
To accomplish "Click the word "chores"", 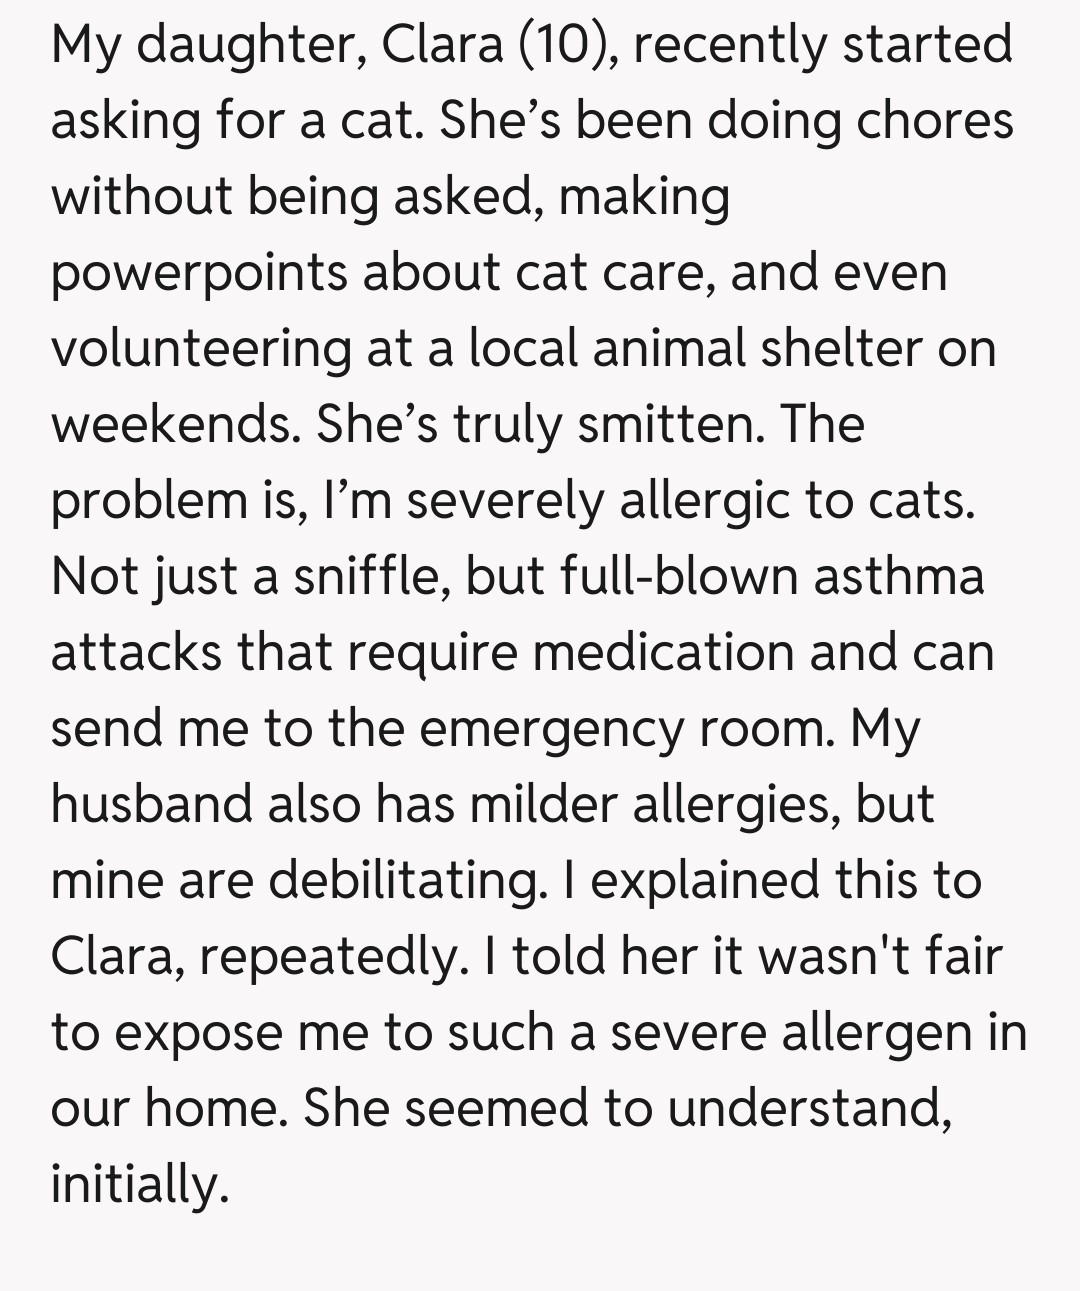I will pos(934,121).
